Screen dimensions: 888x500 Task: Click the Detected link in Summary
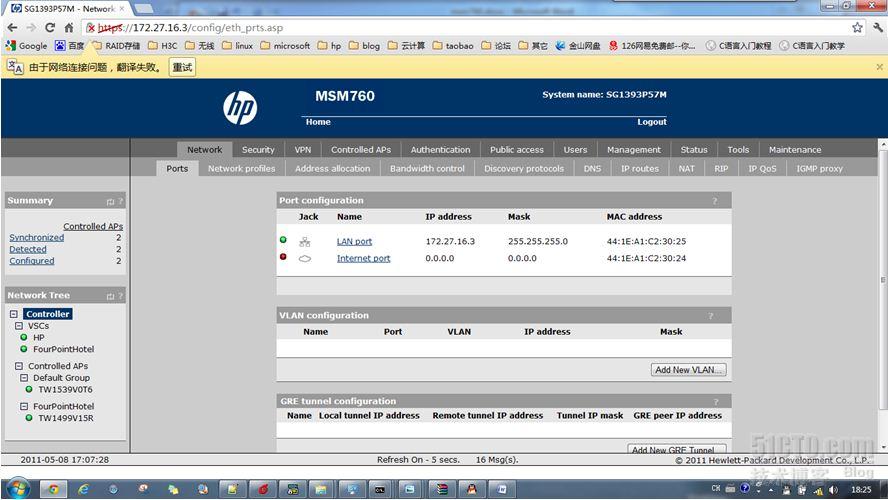(28, 249)
